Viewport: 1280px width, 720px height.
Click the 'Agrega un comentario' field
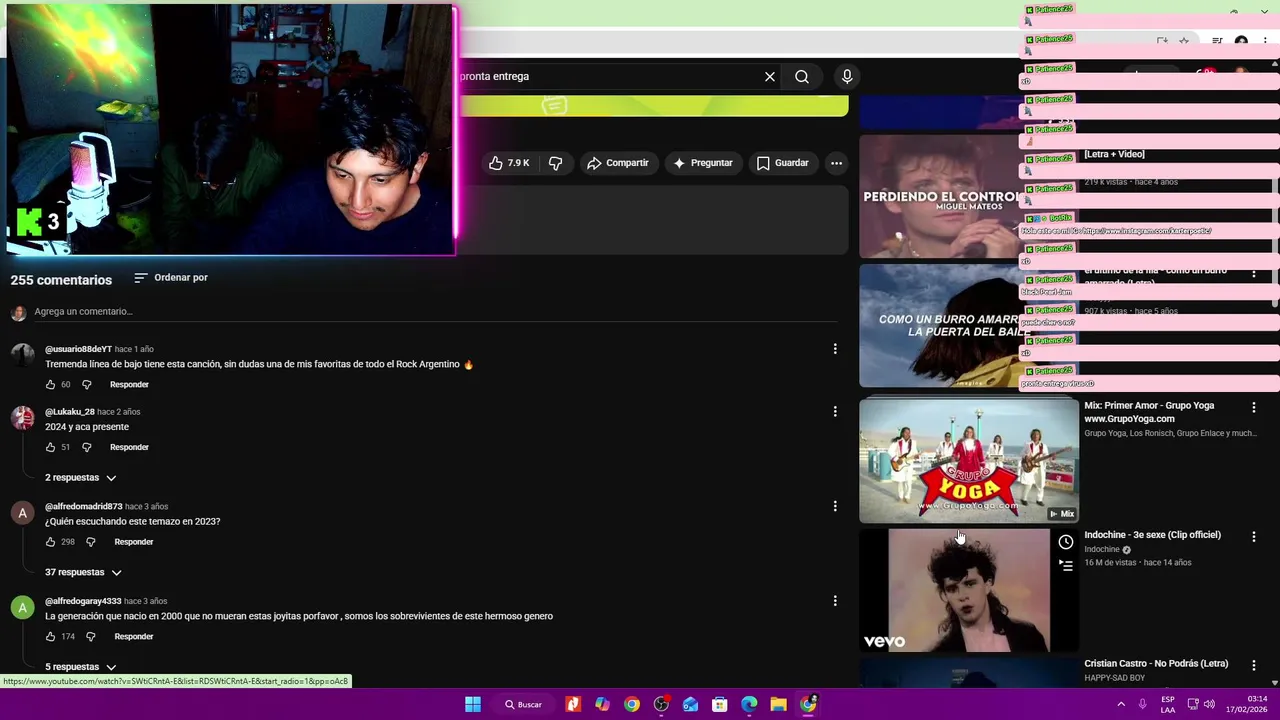(x=435, y=312)
